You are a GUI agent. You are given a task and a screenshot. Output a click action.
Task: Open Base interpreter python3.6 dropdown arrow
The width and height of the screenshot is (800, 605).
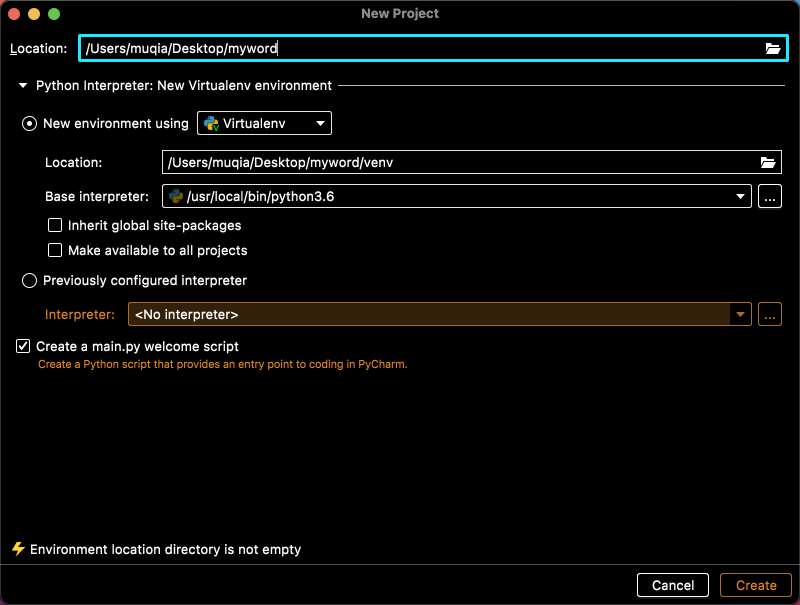click(x=740, y=197)
